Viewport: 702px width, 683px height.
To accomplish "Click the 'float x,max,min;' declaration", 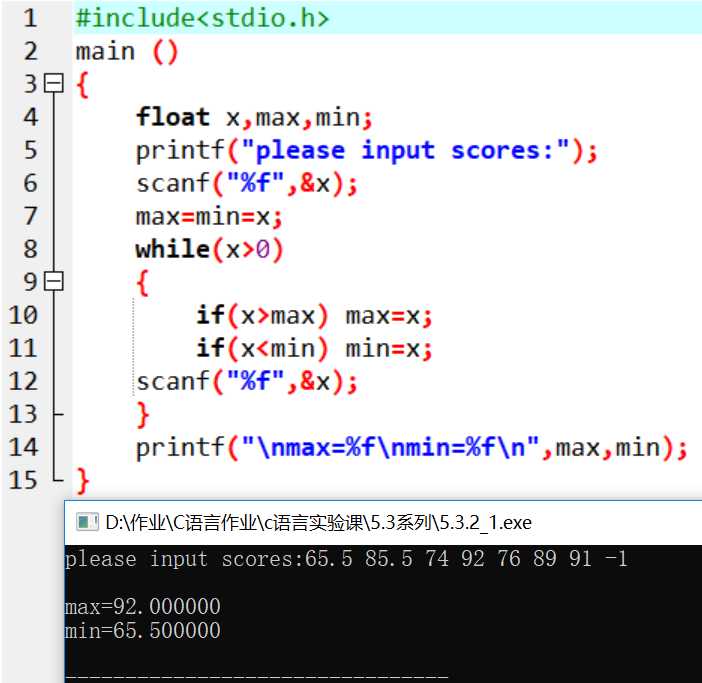I will [254, 117].
